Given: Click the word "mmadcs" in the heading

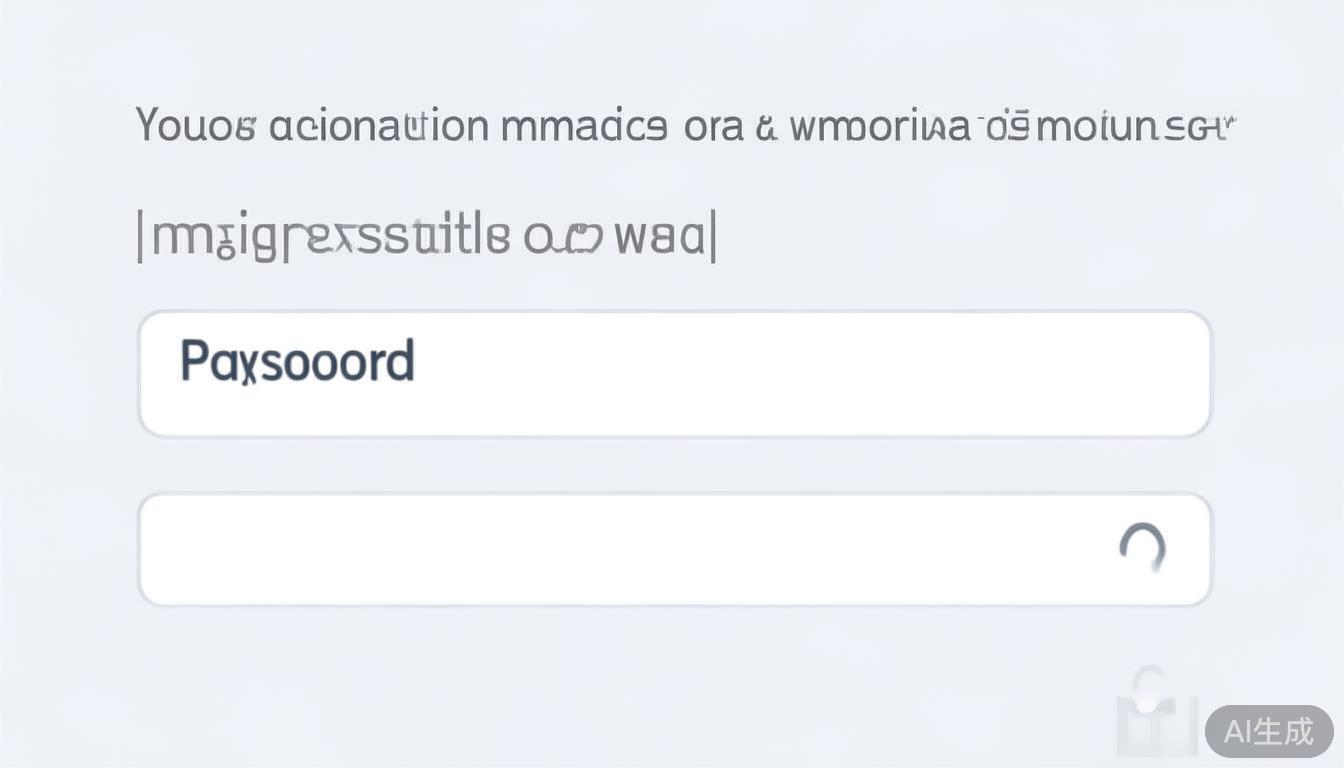Looking at the screenshot, I should (586, 127).
